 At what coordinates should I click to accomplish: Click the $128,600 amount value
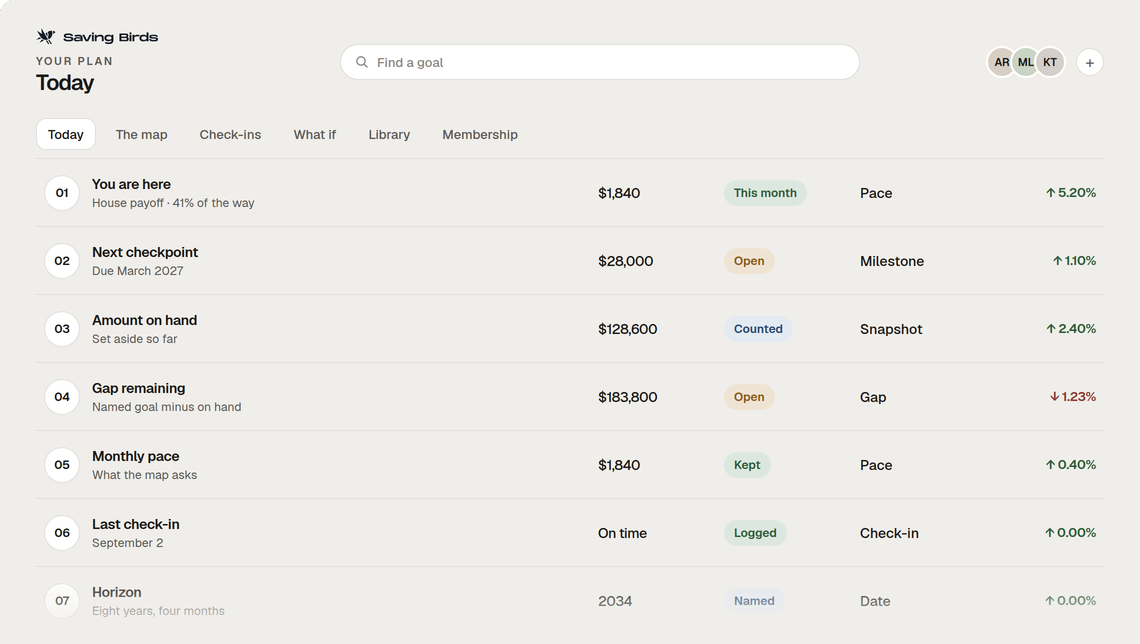[x=627, y=329]
